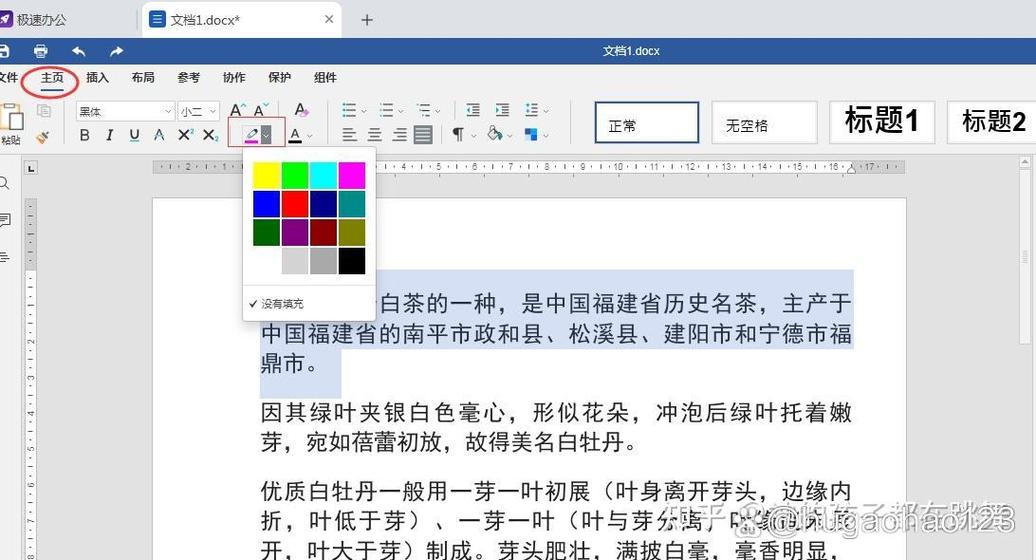Click the blue squares arrange icon
The height and width of the screenshot is (560, 1036).
pyautogui.click(x=531, y=135)
